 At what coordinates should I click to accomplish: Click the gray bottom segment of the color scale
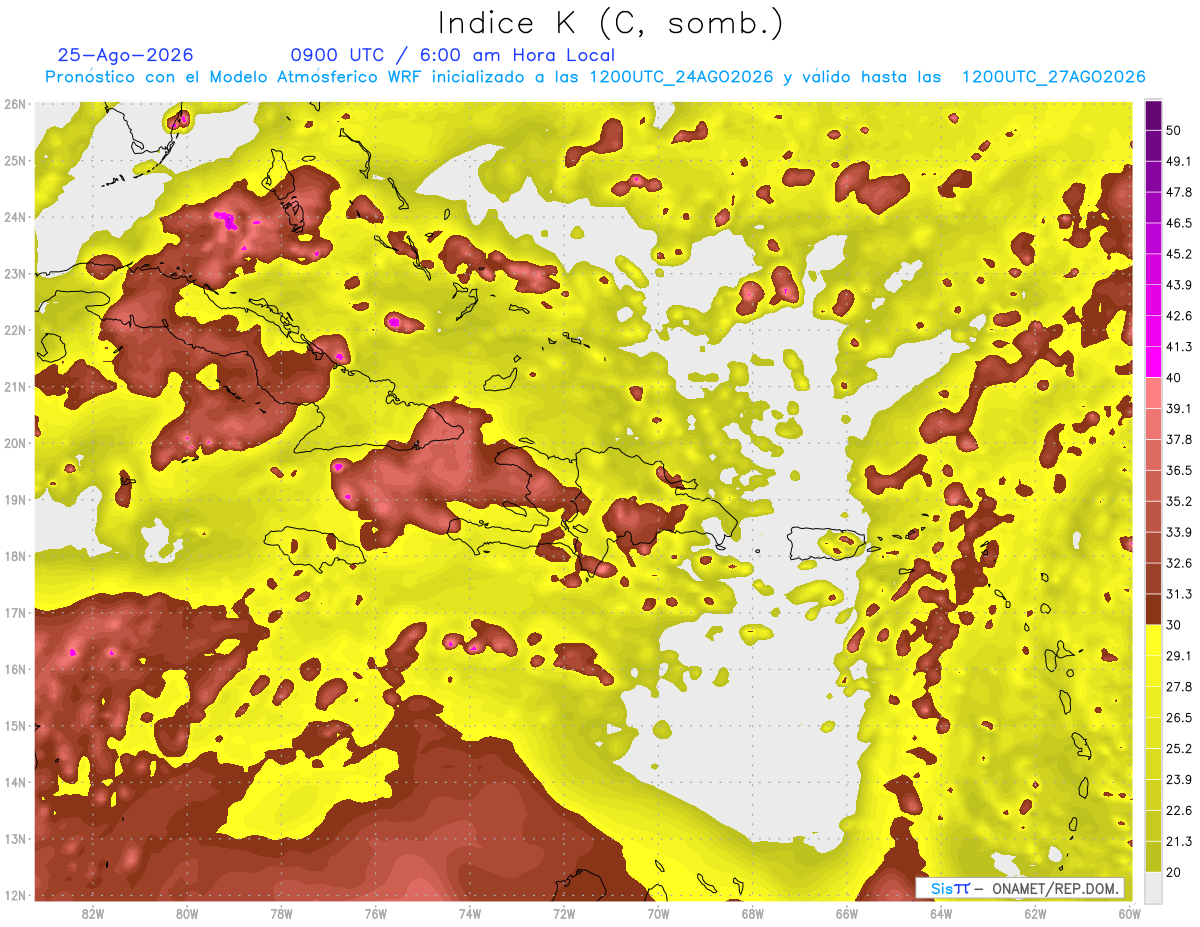(1153, 886)
